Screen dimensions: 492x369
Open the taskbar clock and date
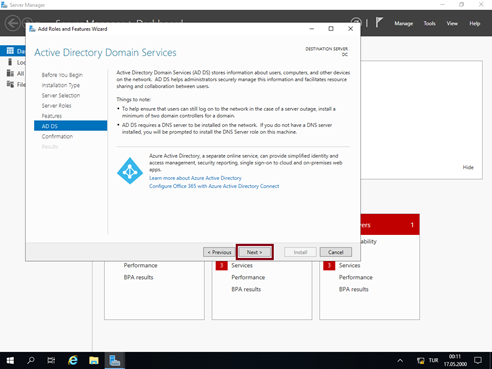pos(455,360)
